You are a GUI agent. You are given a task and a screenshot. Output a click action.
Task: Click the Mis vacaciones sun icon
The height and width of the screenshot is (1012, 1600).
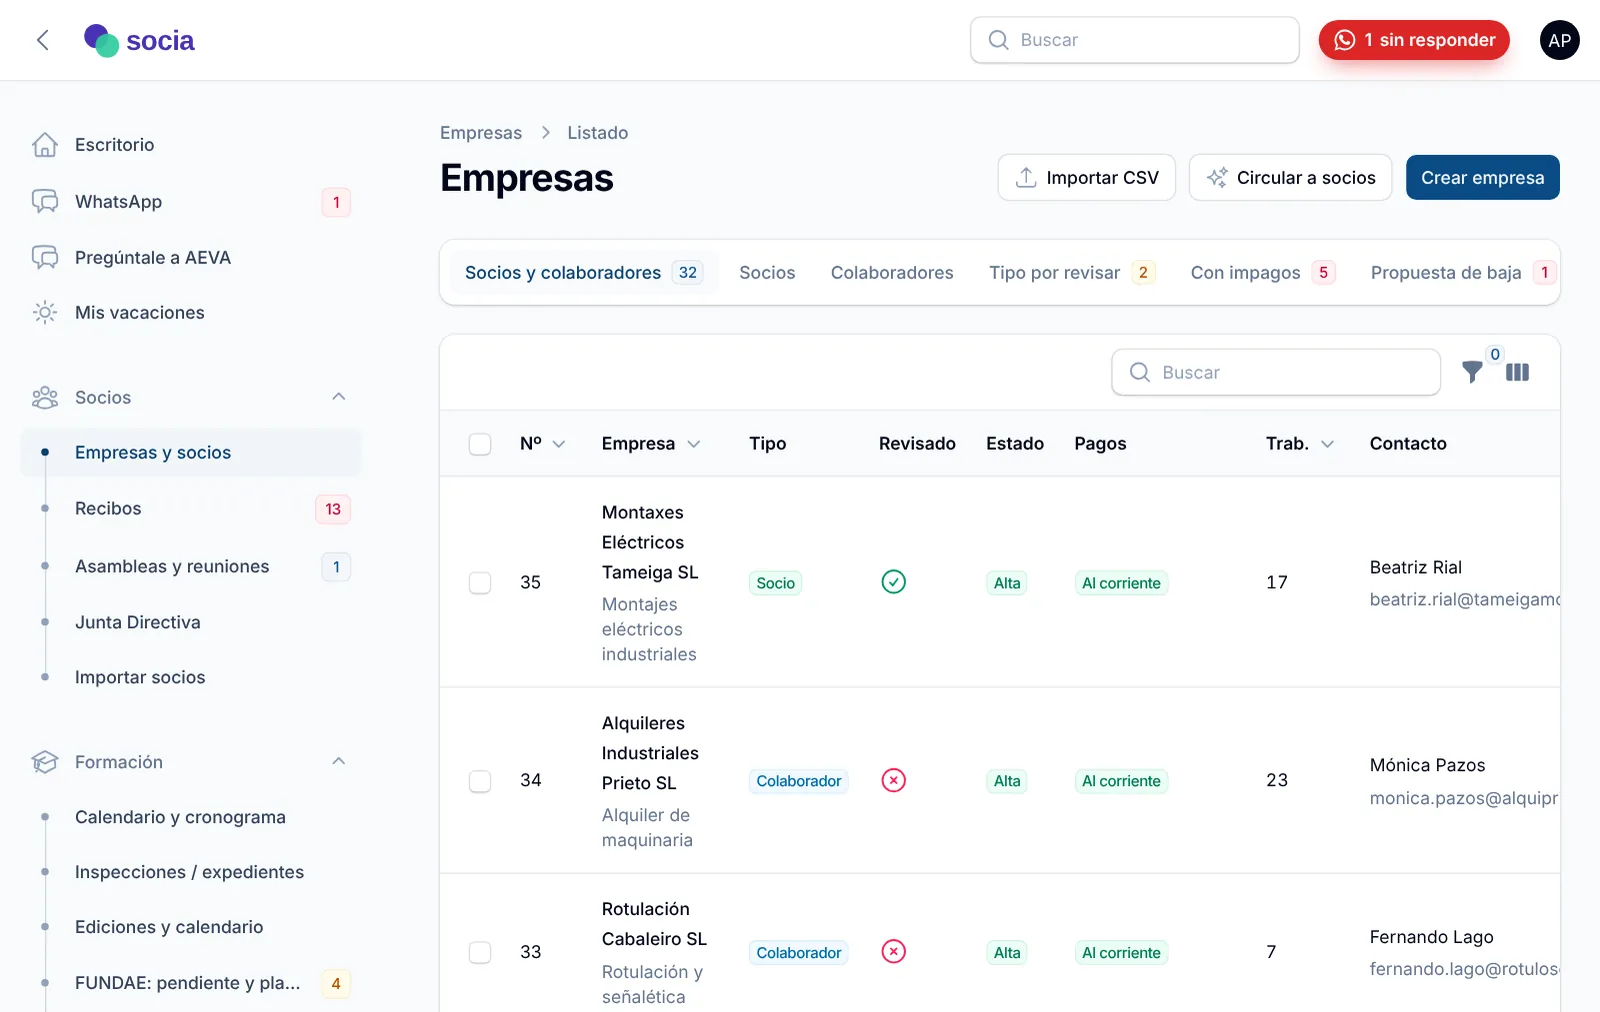pyautogui.click(x=45, y=312)
